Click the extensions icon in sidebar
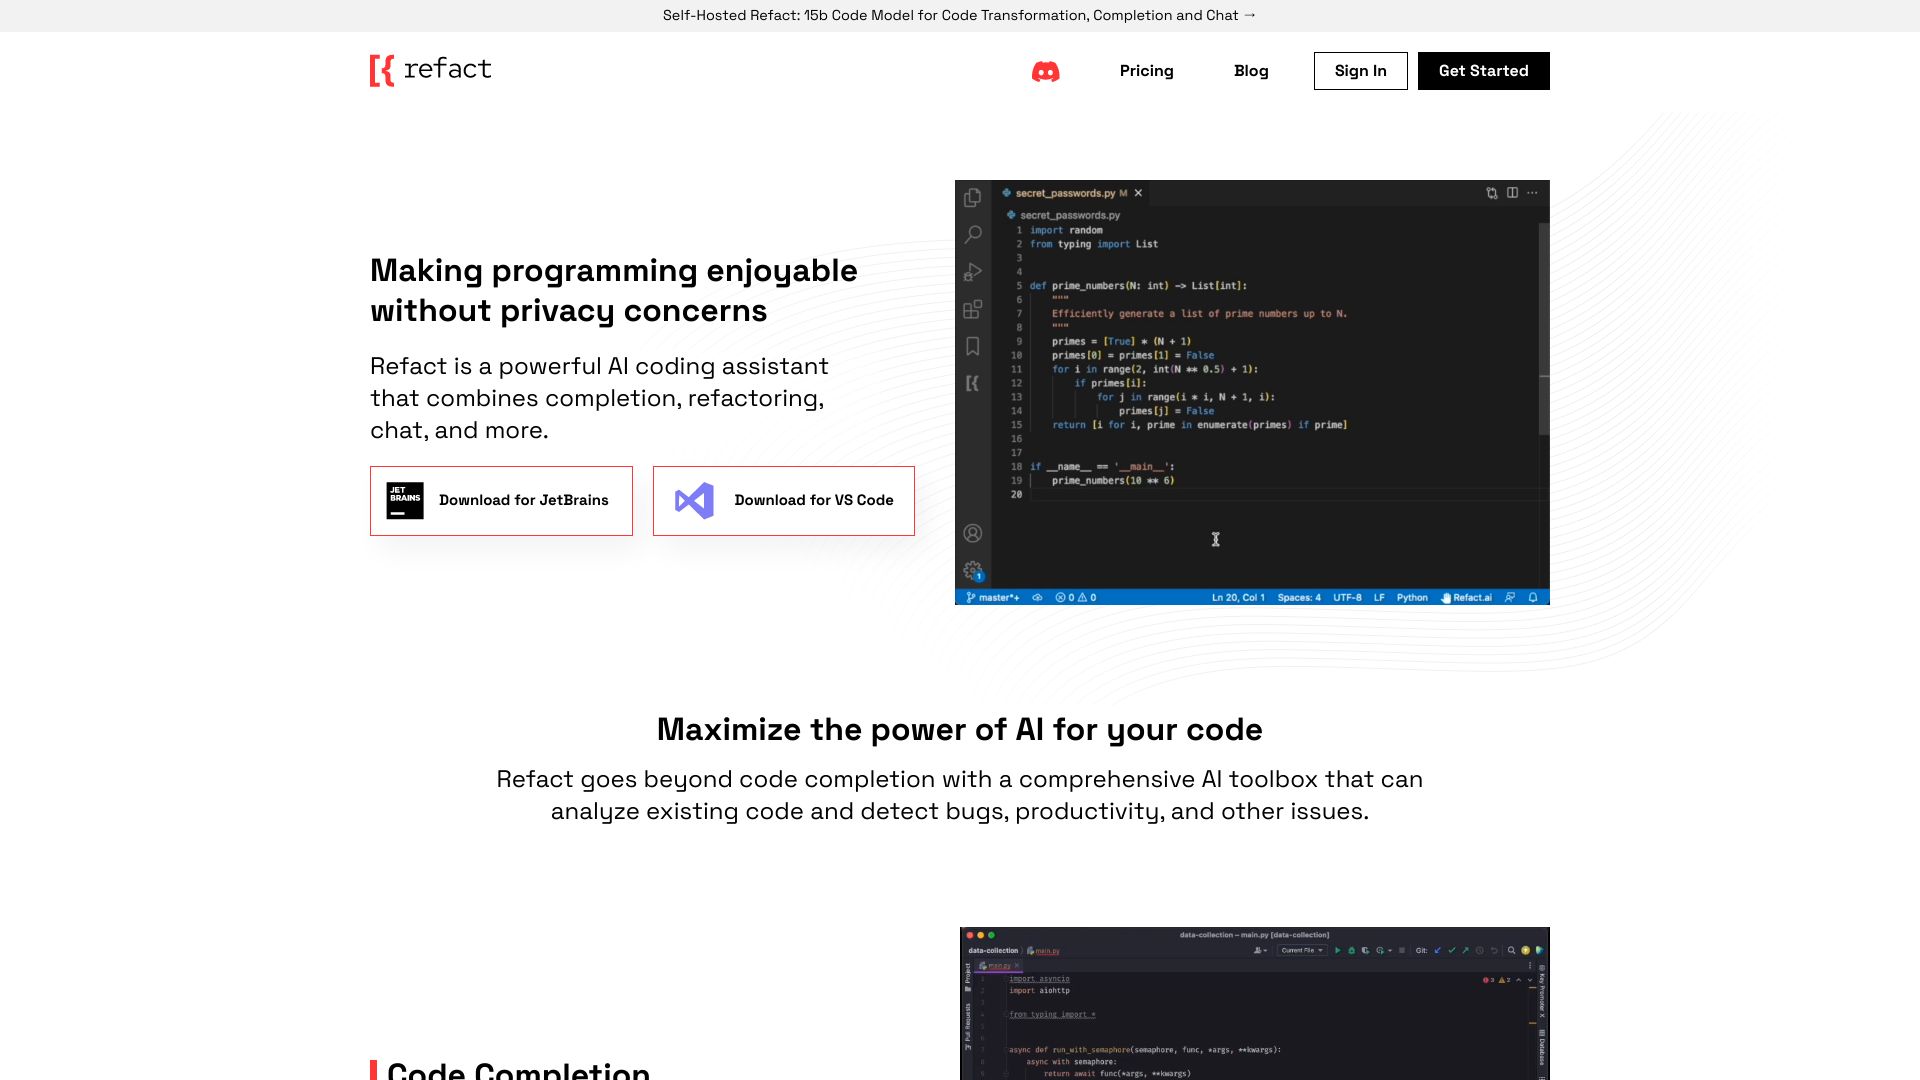1920x1080 pixels. click(973, 307)
